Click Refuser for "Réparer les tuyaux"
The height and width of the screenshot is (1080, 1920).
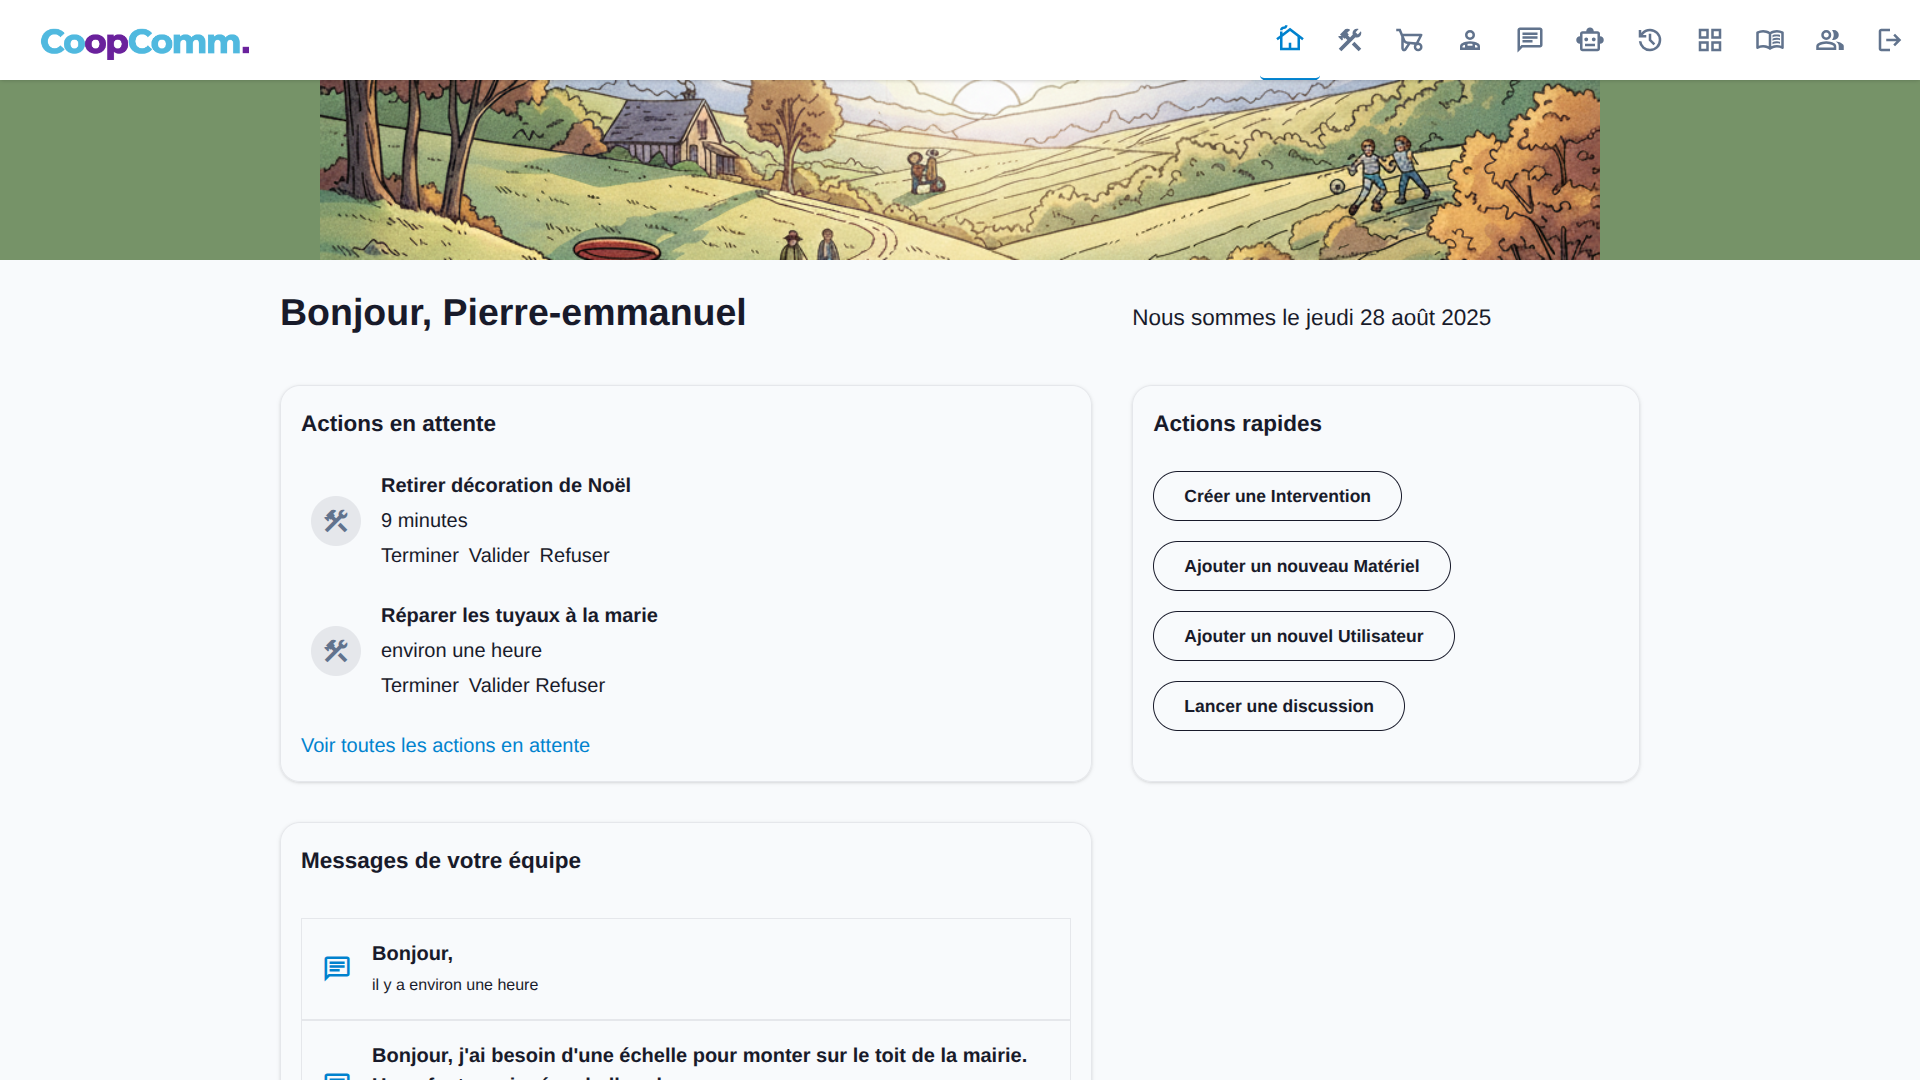point(570,685)
